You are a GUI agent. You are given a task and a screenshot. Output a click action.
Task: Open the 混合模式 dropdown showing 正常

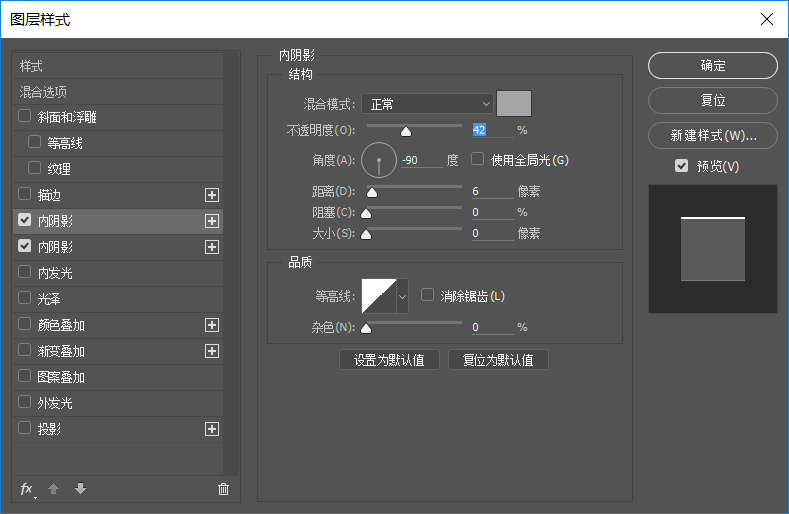[x=428, y=104]
